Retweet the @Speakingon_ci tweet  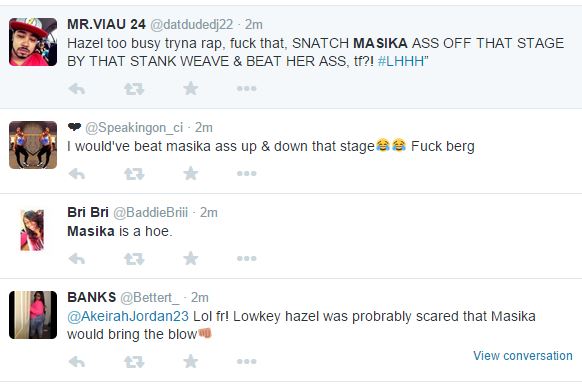[x=134, y=174]
